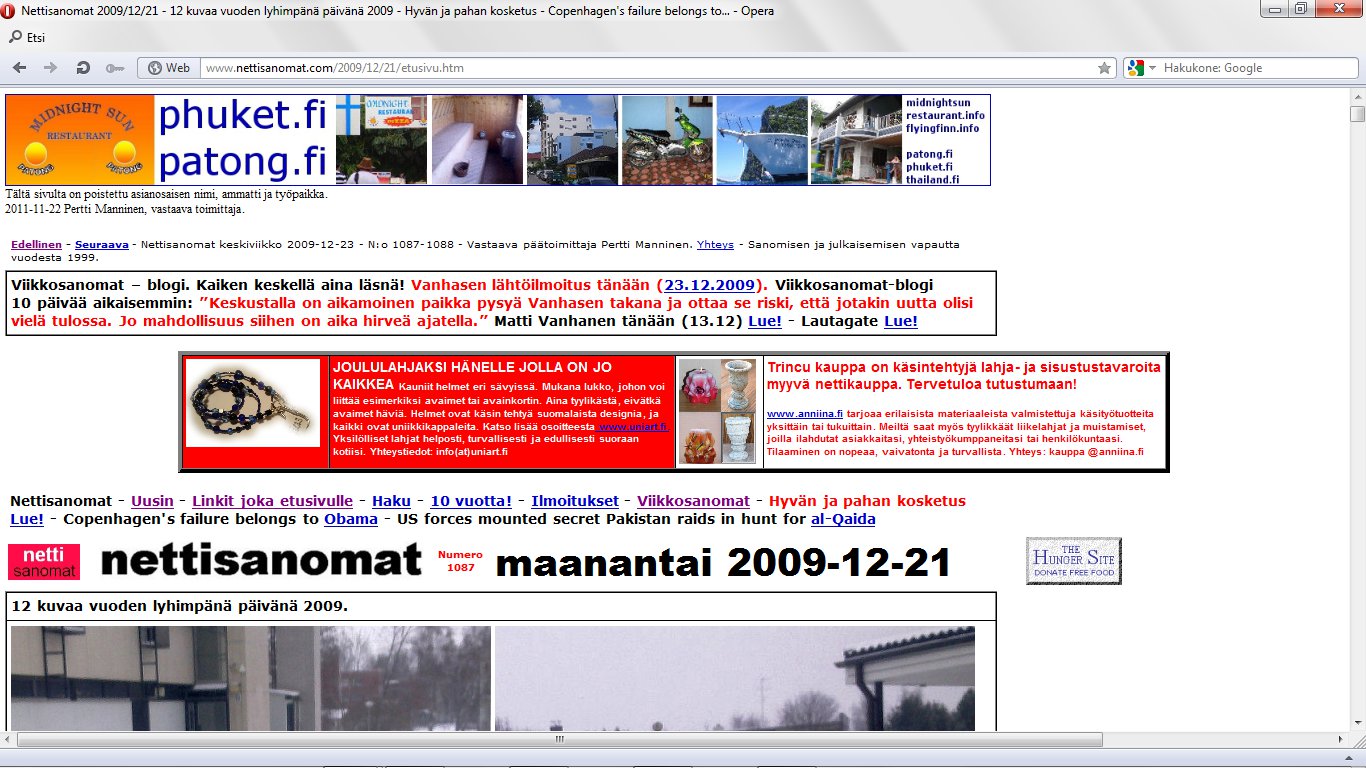This screenshot has width=1366, height=768.
Task: Click the Midnight Sun Restaurant banner image
Action: 81,140
